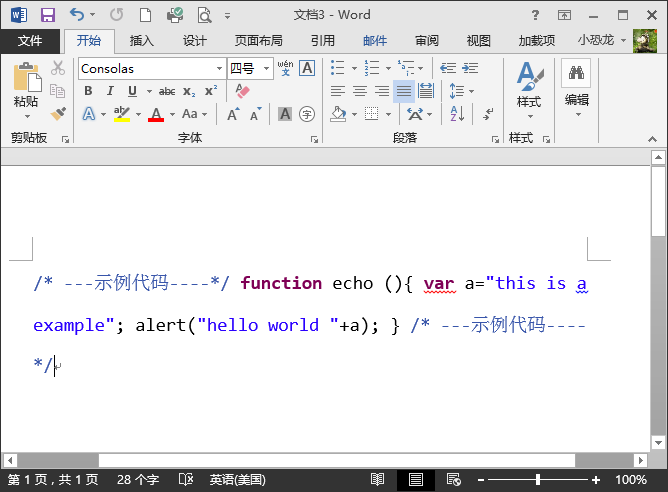Click the Grow Font icon

tap(233, 114)
